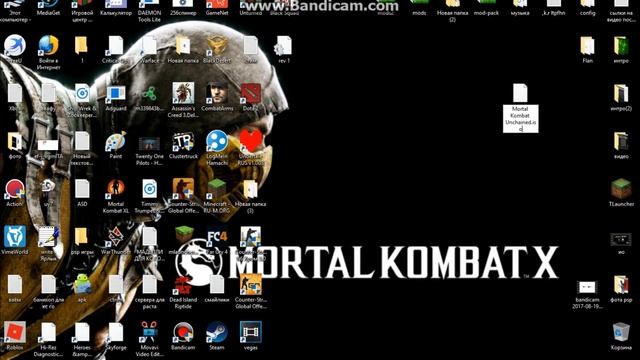Image resolution: width=640 pixels, height=360 pixels.
Task: Open the ASD file
Action: coord(82,189)
